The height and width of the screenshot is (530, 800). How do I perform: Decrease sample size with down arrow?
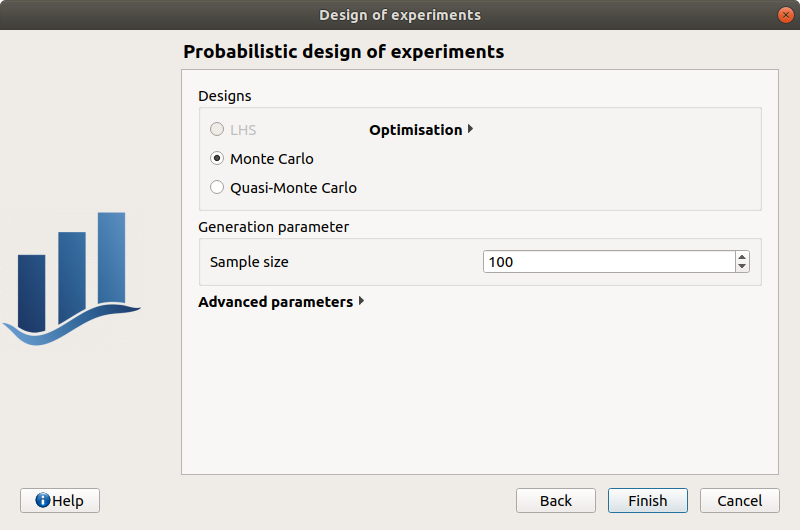tap(741, 268)
